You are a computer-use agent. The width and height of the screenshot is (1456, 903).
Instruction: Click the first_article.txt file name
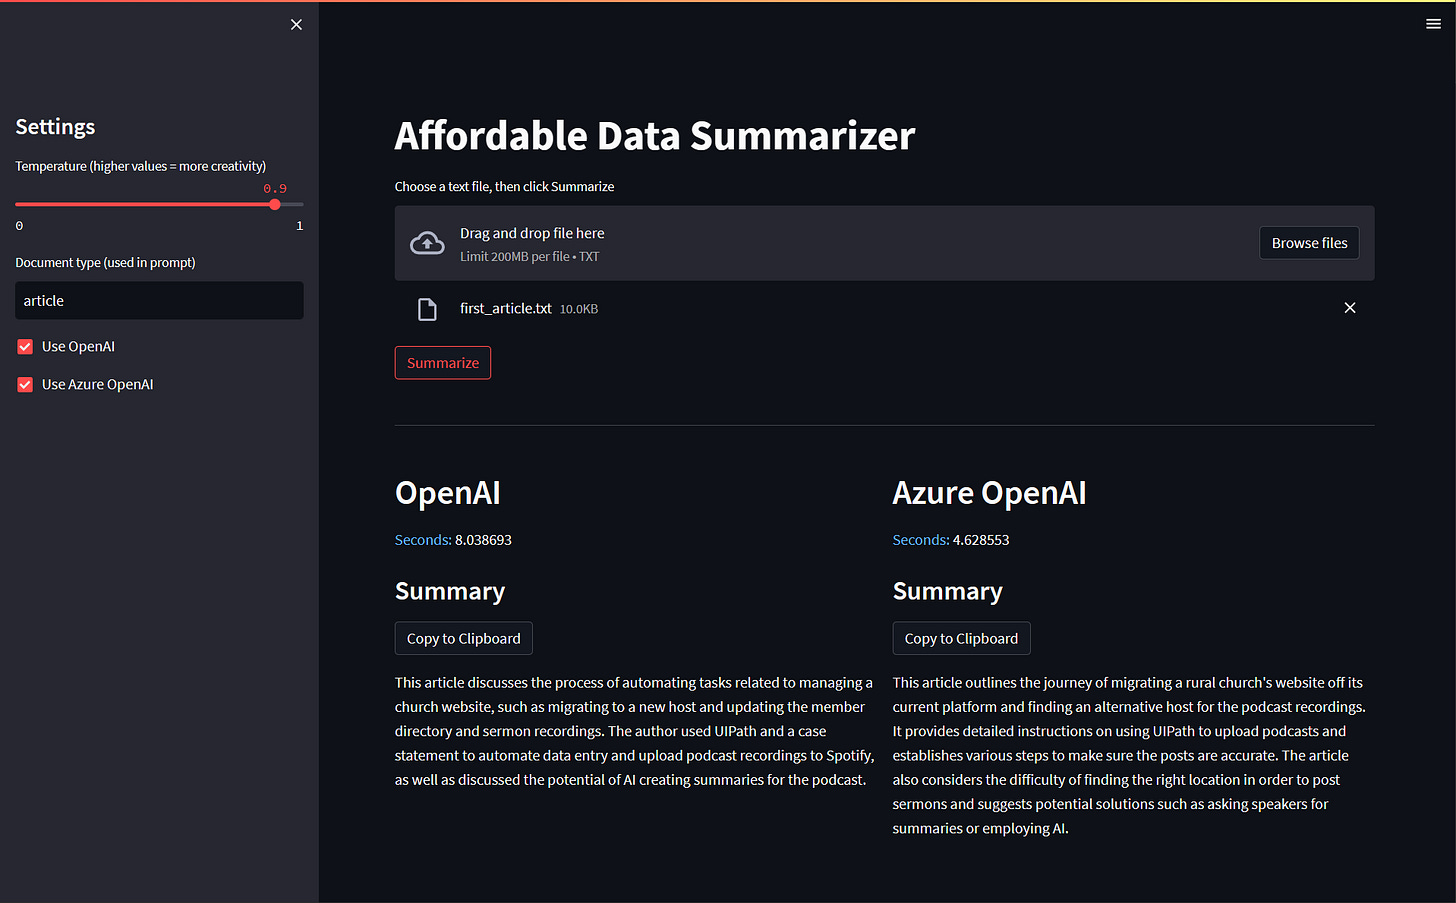[505, 308]
